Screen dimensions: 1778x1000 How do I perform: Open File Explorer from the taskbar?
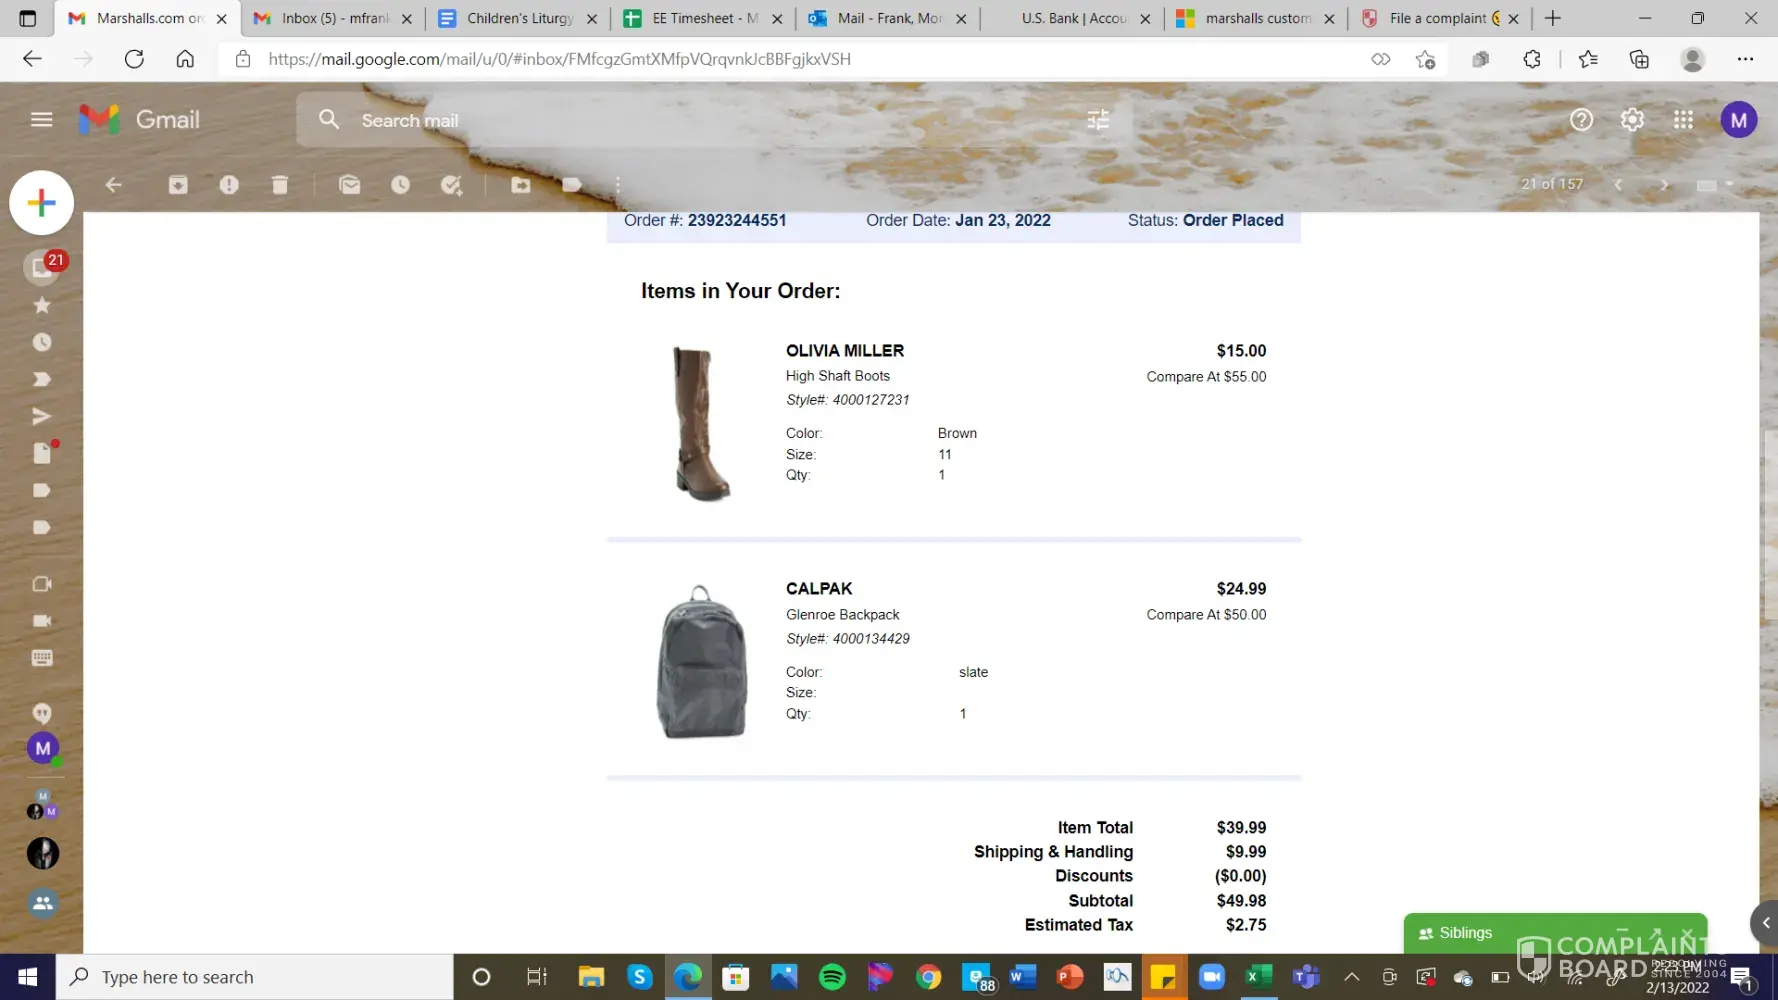591,977
